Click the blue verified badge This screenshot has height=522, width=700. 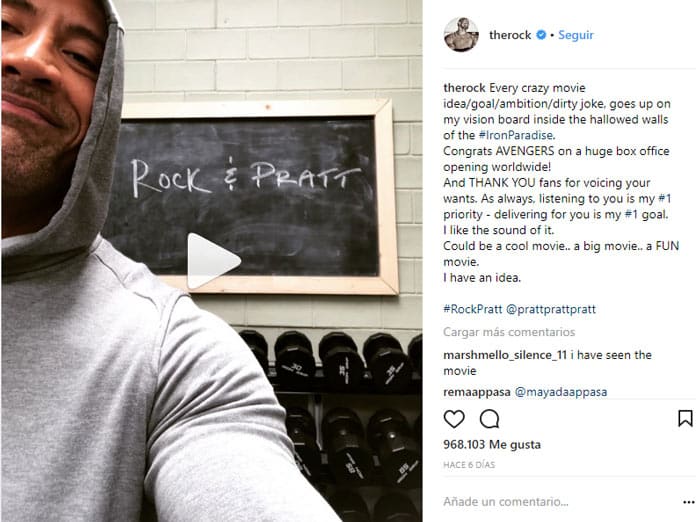[x=541, y=35]
